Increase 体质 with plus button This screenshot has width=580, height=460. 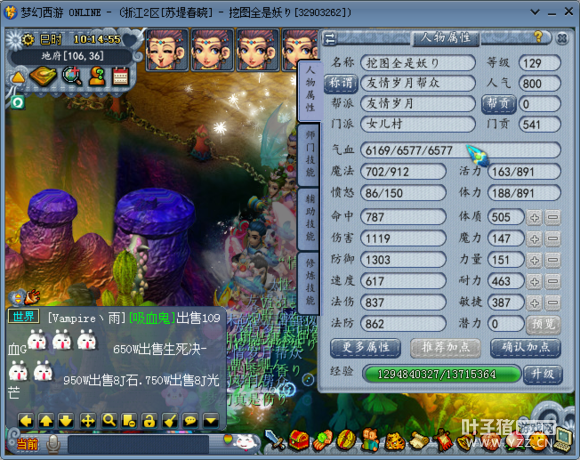(x=534, y=217)
